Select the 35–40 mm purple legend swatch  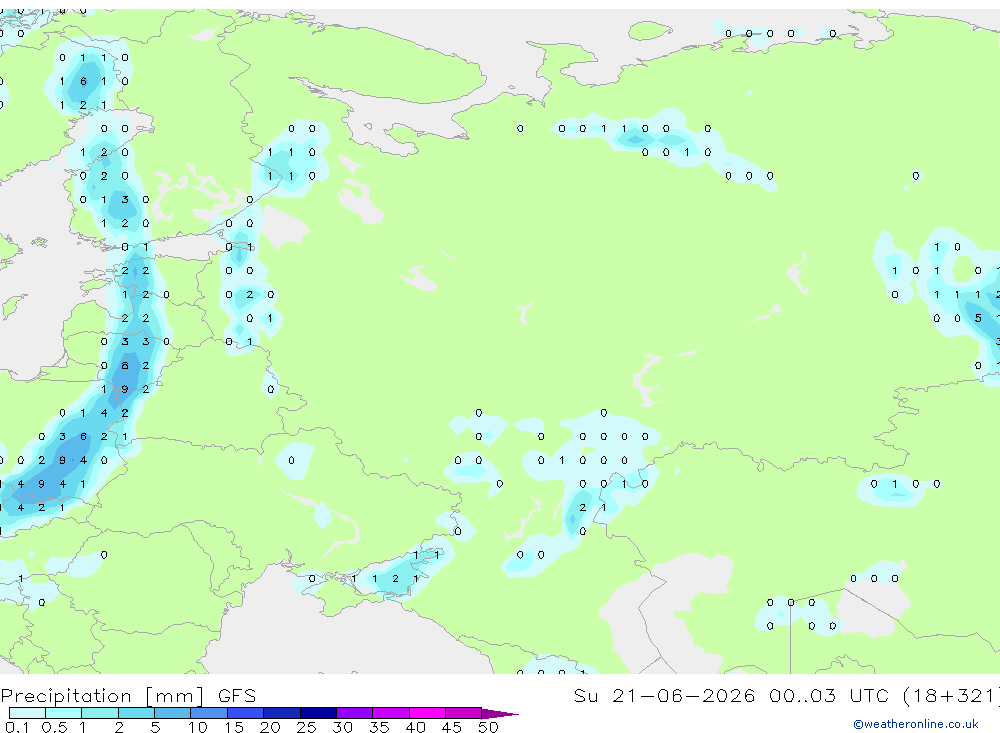[390, 713]
